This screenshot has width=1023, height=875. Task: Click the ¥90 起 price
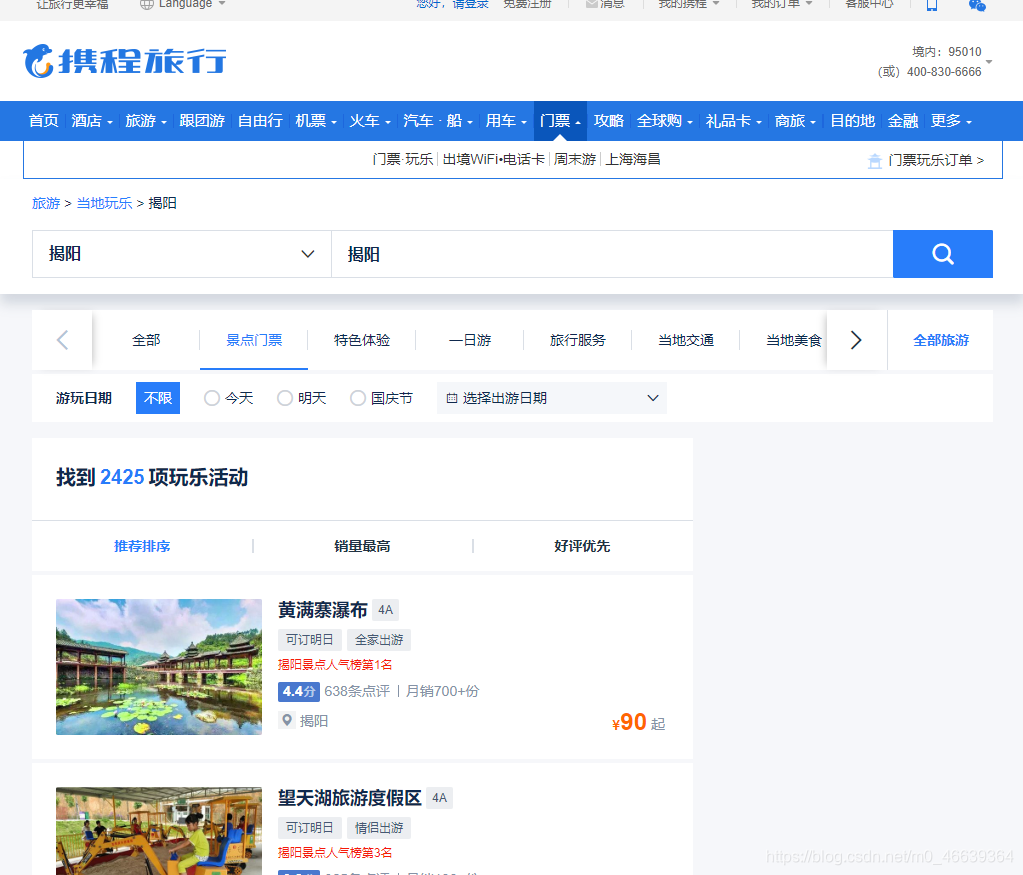pyautogui.click(x=639, y=722)
